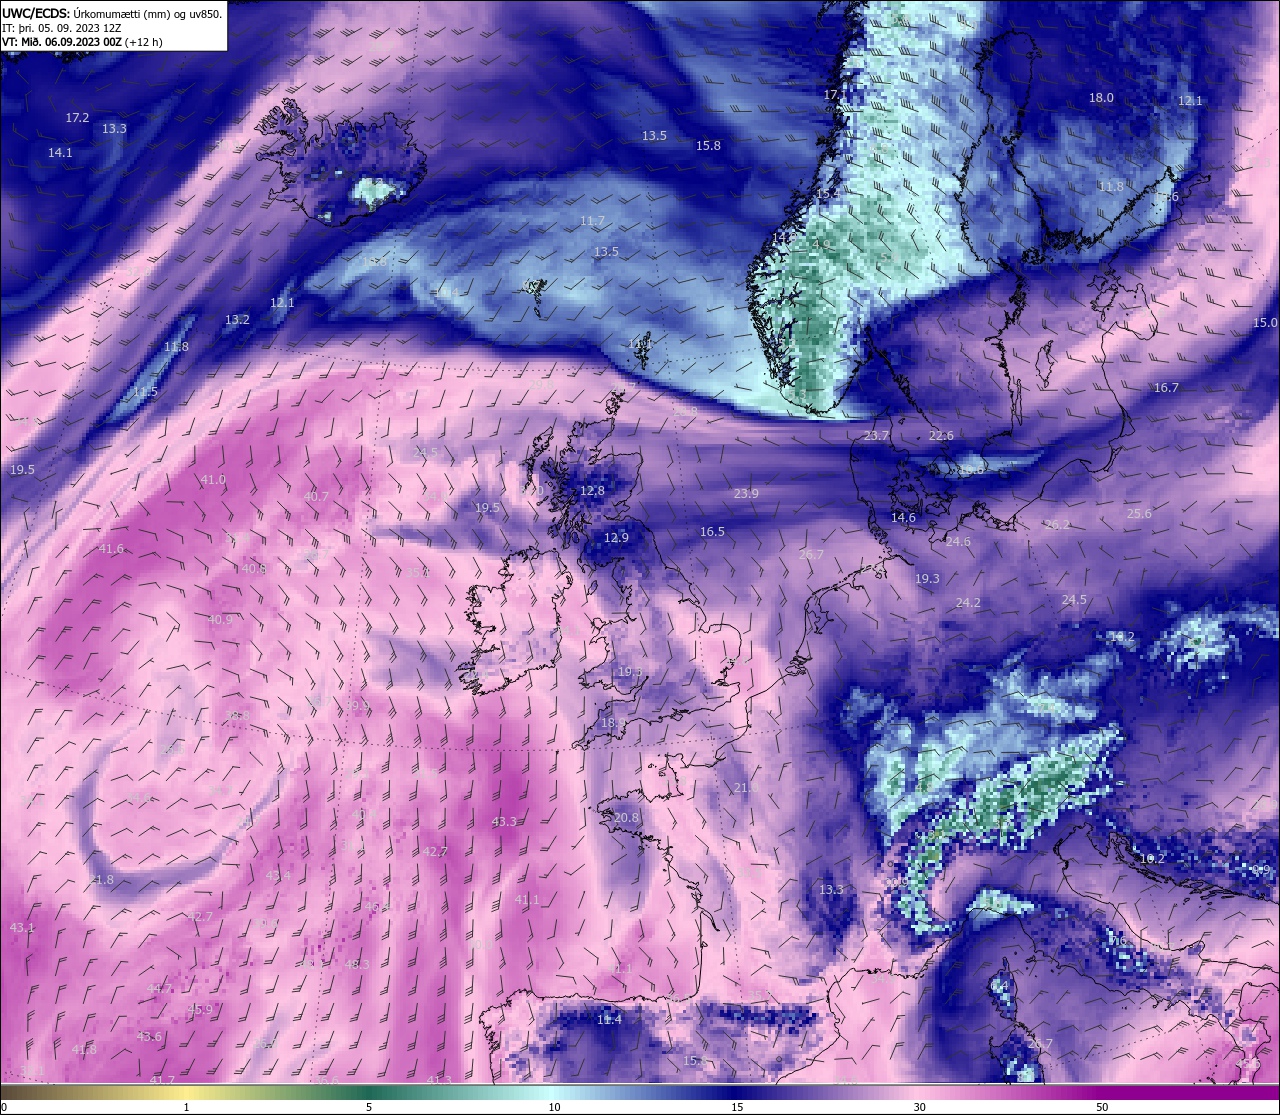Click the legend tick label '5'
This screenshot has width=1280, height=1115.
pyautogui.click(x=369, y=1107)
